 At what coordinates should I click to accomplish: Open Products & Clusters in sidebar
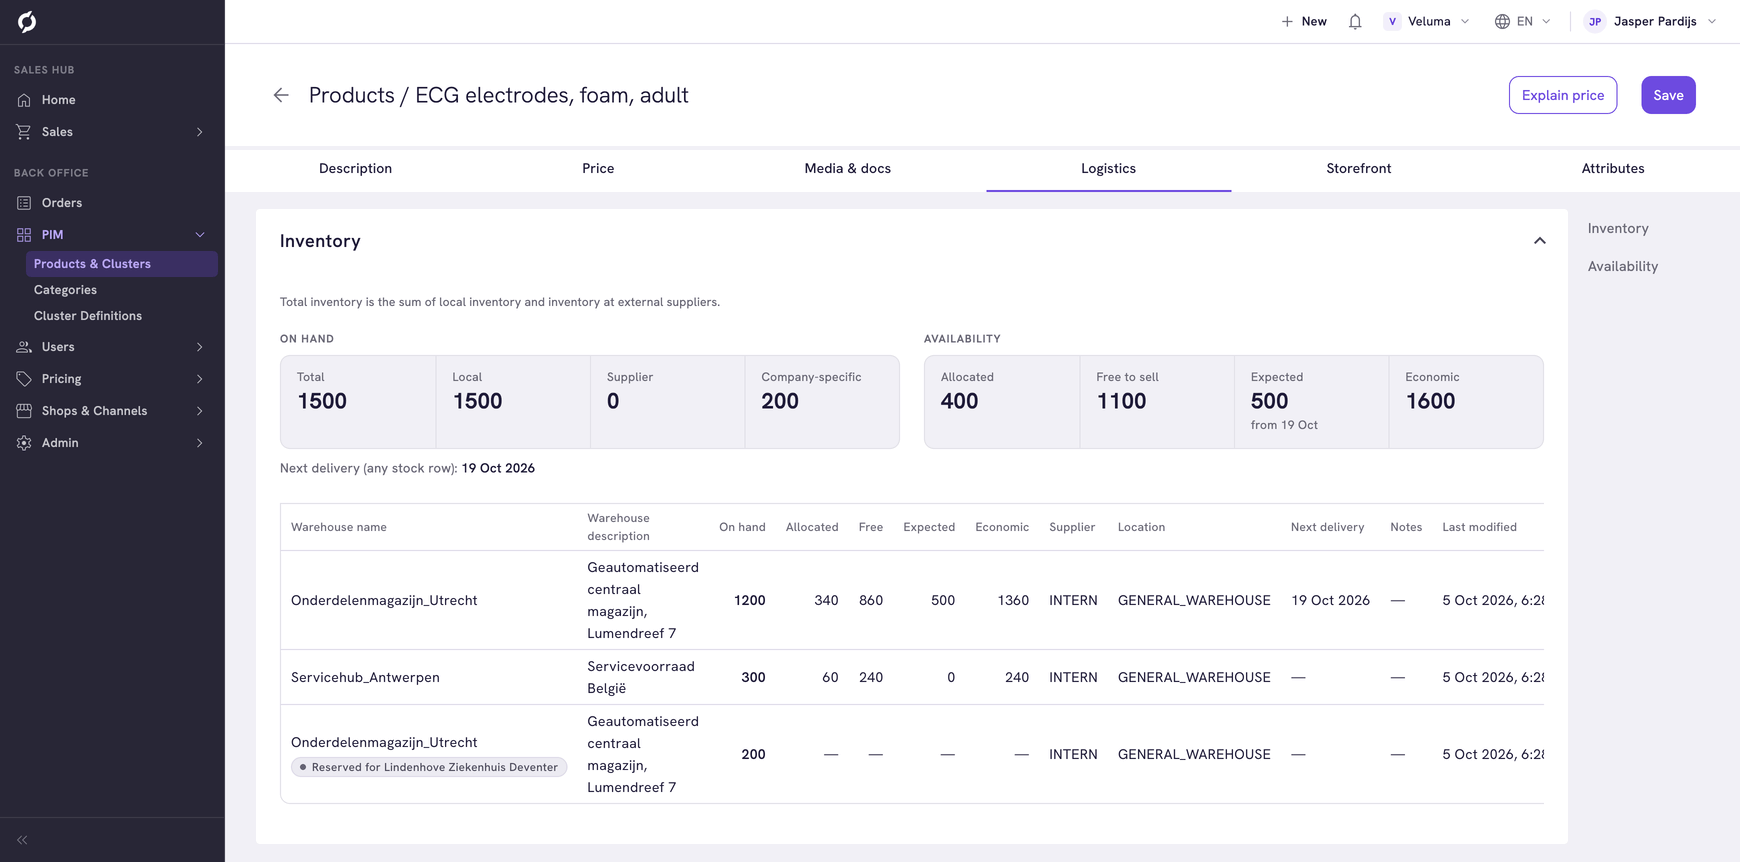click(122, 264)
